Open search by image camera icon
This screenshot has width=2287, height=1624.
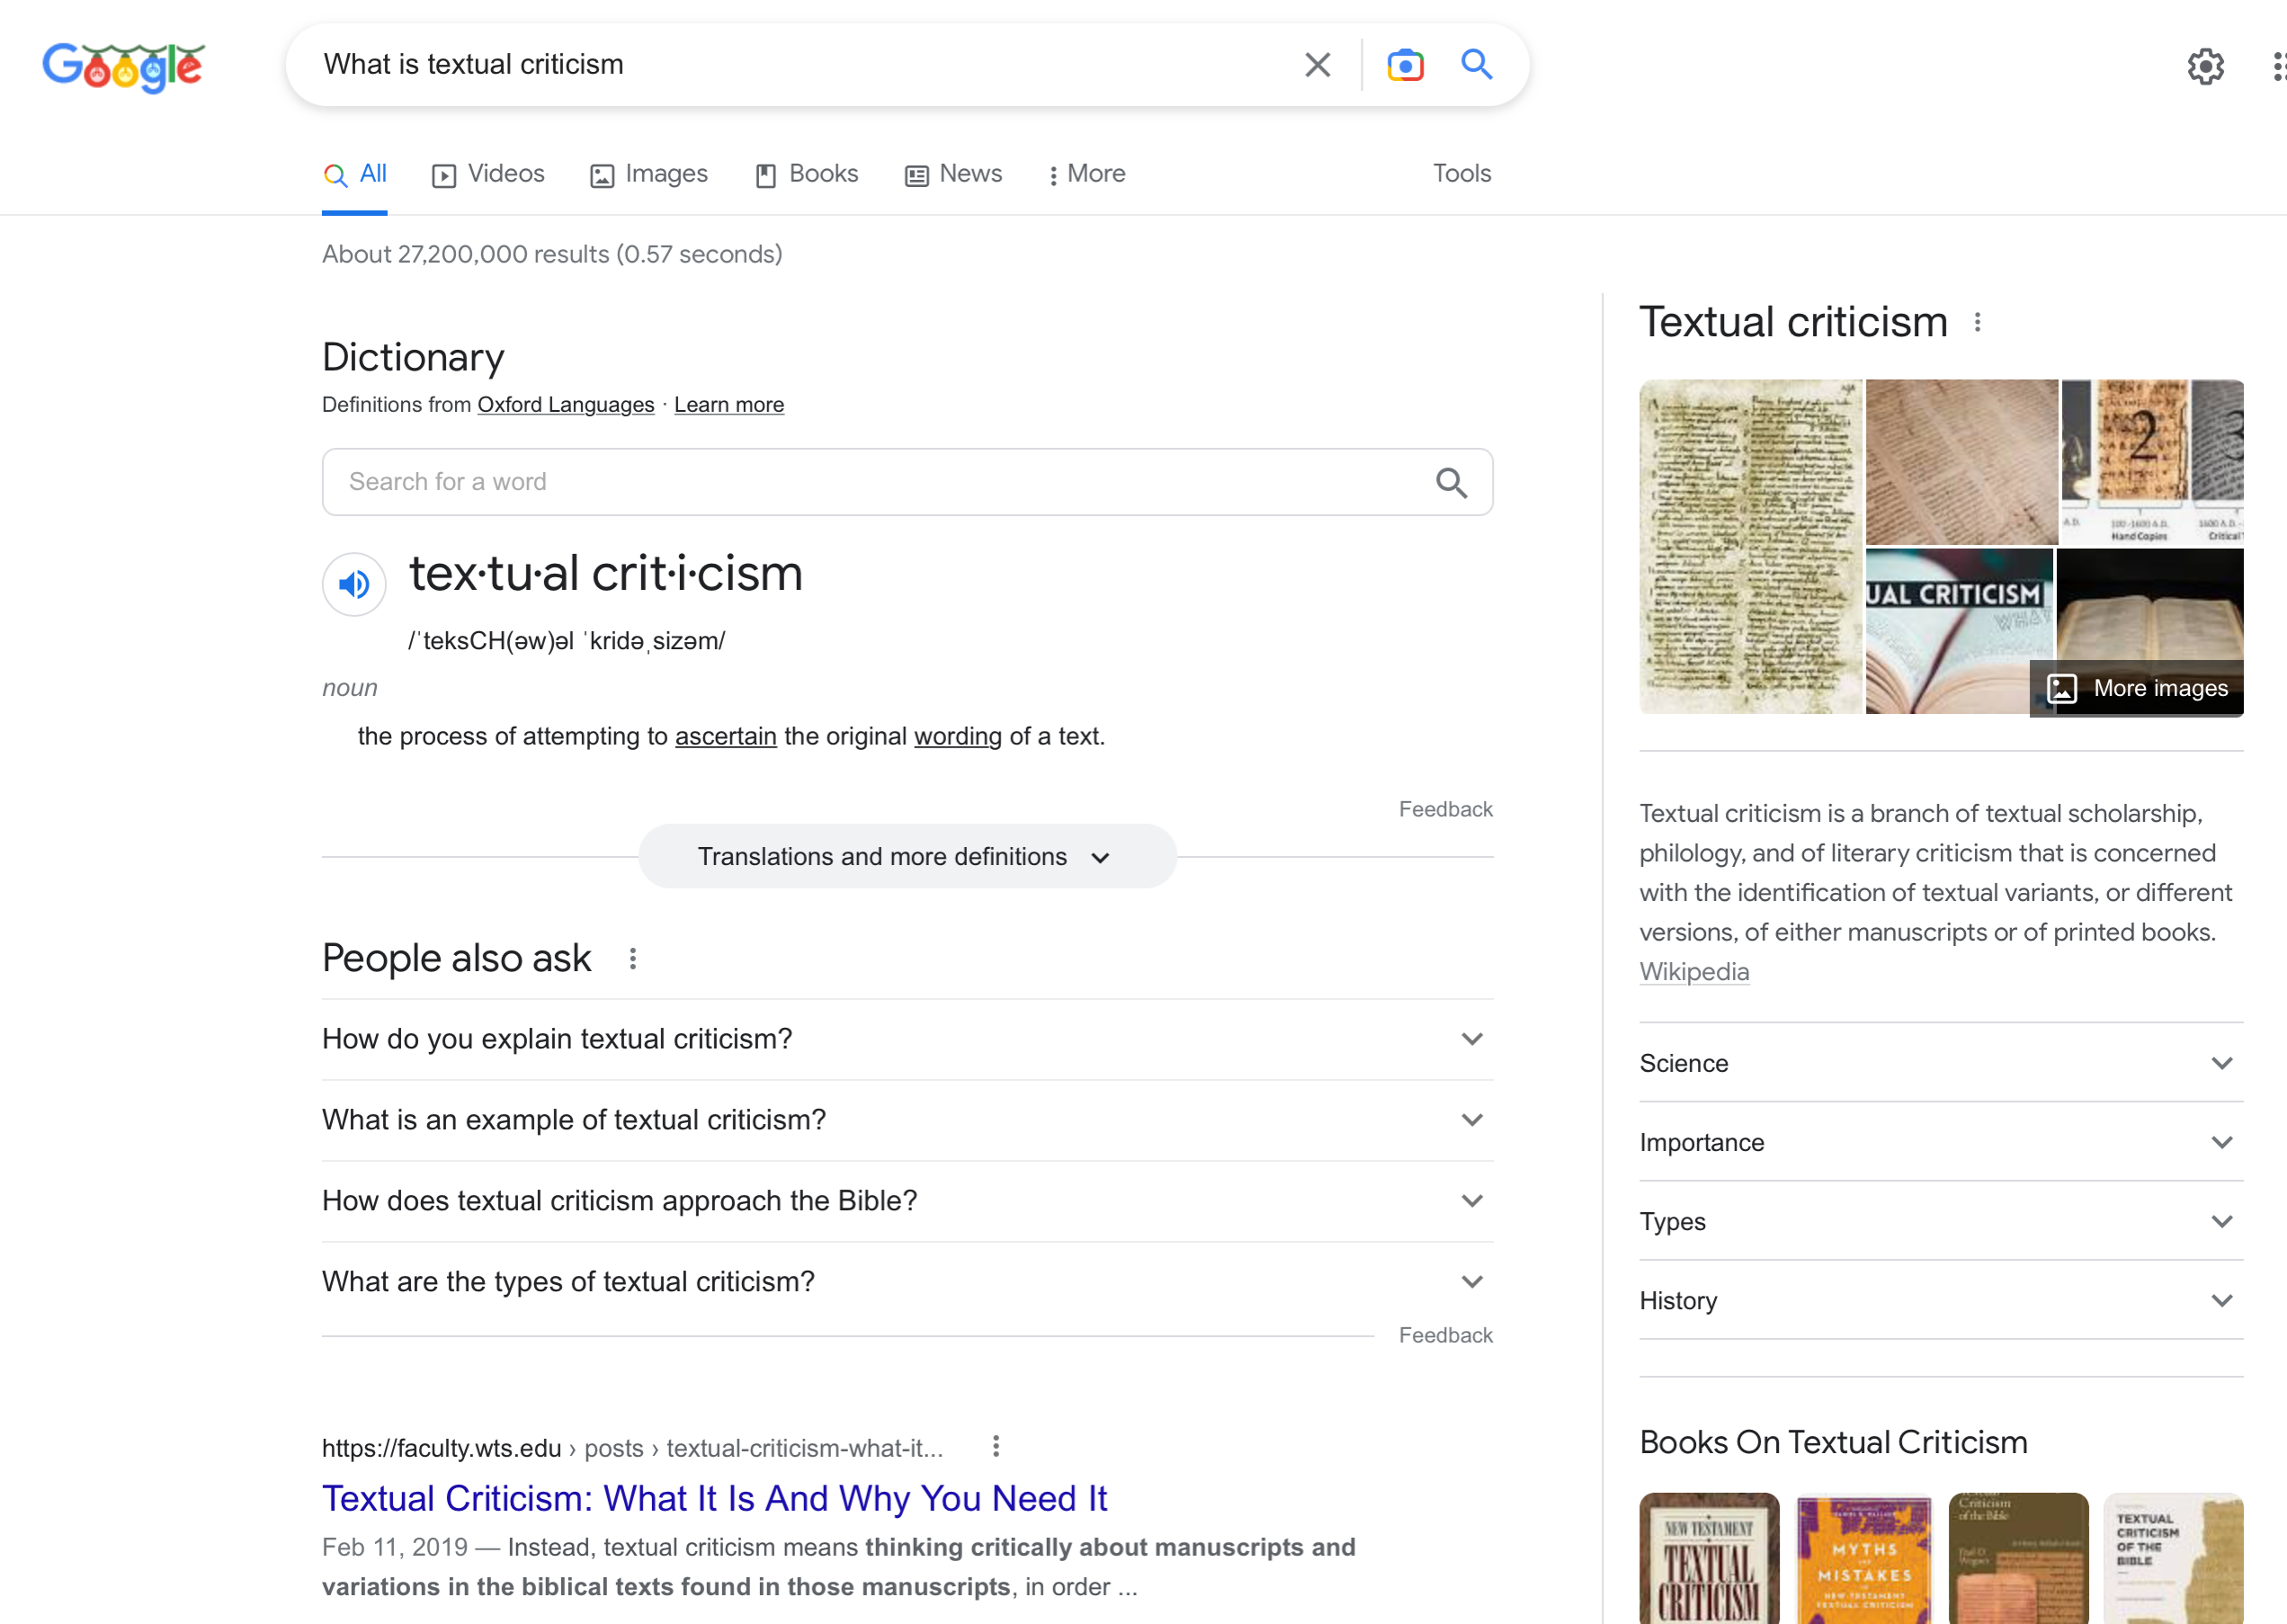point(1405,65)
